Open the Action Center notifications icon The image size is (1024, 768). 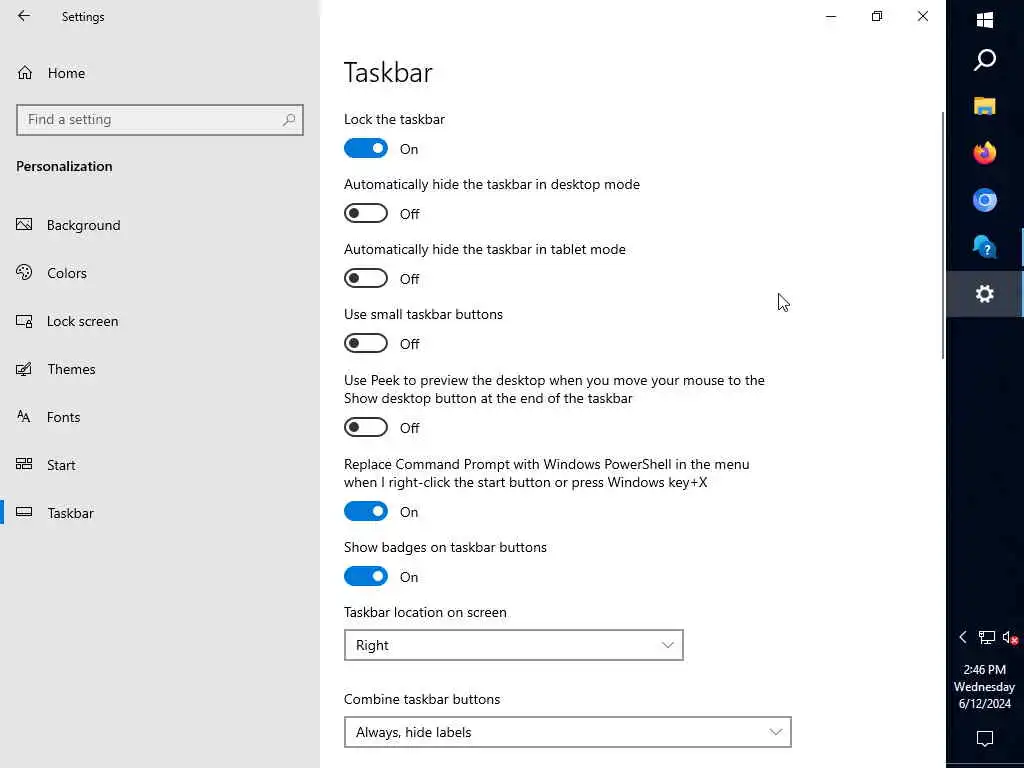click(985, 739)
